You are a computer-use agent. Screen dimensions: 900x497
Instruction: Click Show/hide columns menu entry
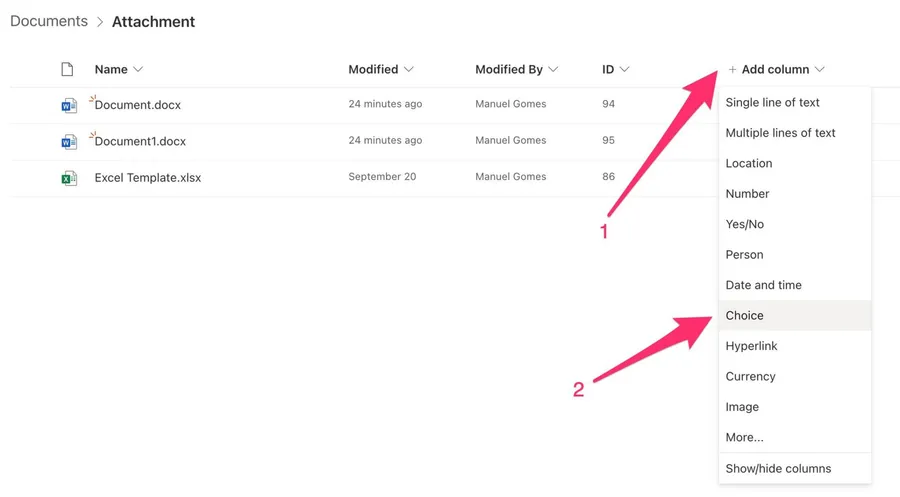pyautogui.click(x=778, y=469)
